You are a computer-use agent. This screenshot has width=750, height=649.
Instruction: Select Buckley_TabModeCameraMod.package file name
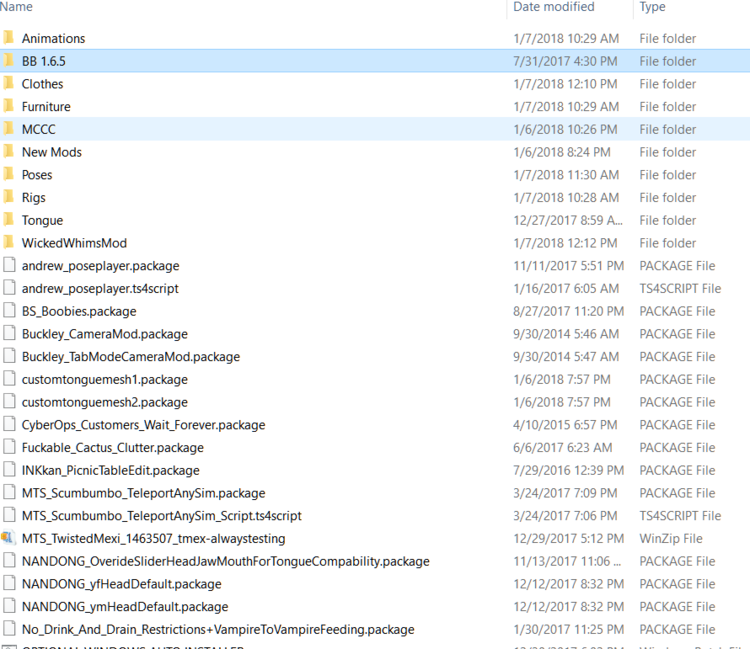(x=131, y=357)
